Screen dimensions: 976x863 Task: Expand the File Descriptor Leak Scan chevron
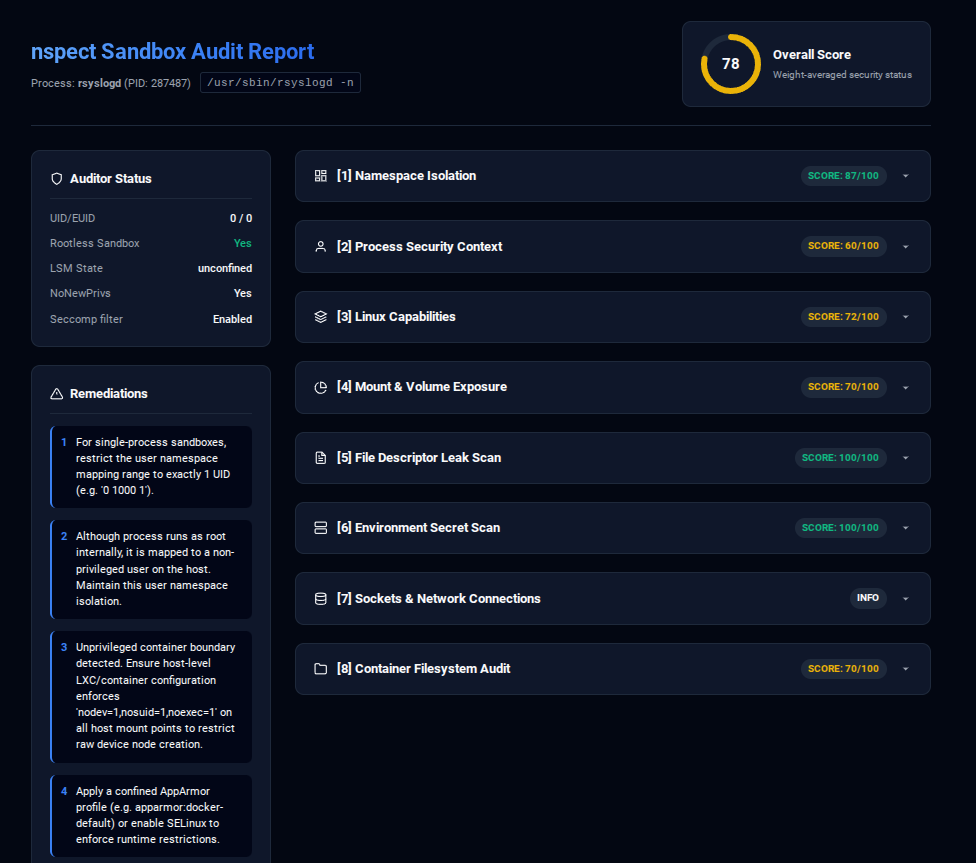906,458
